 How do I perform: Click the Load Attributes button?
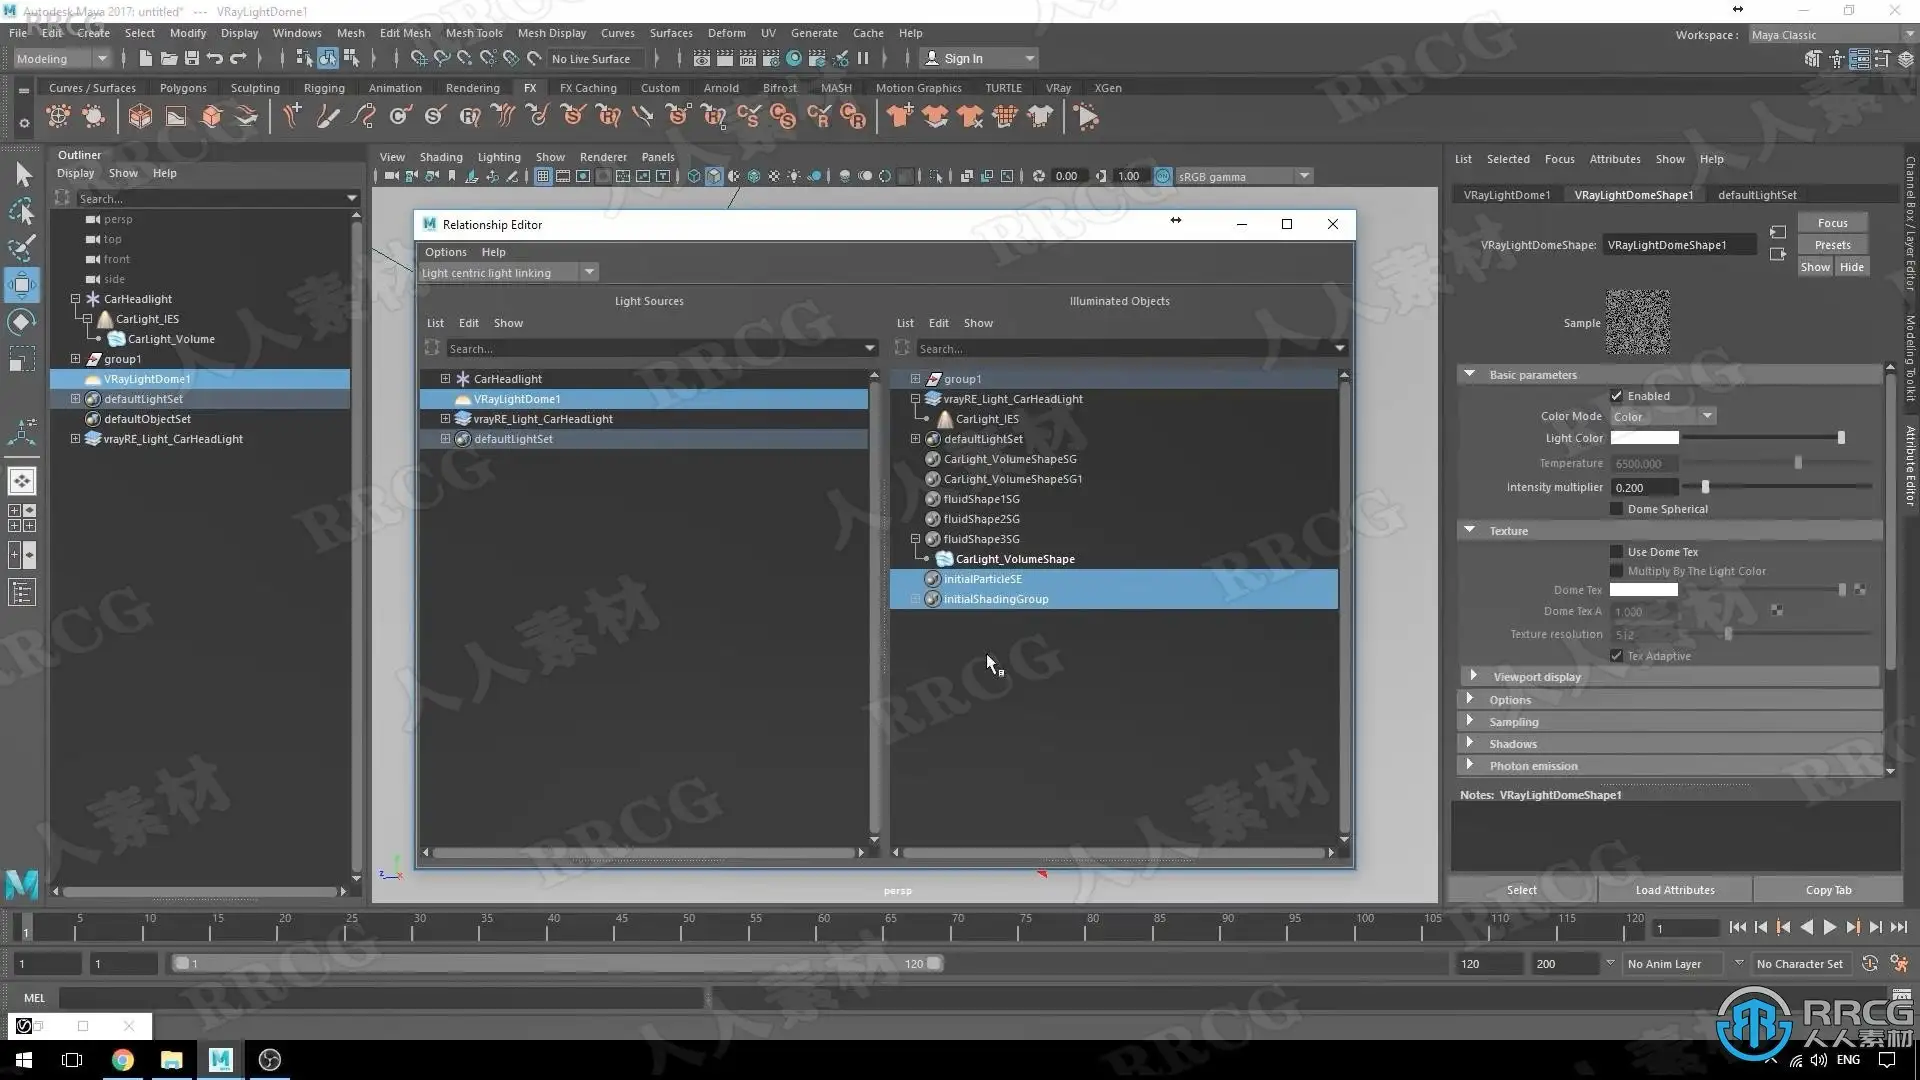click(1674, 890)
